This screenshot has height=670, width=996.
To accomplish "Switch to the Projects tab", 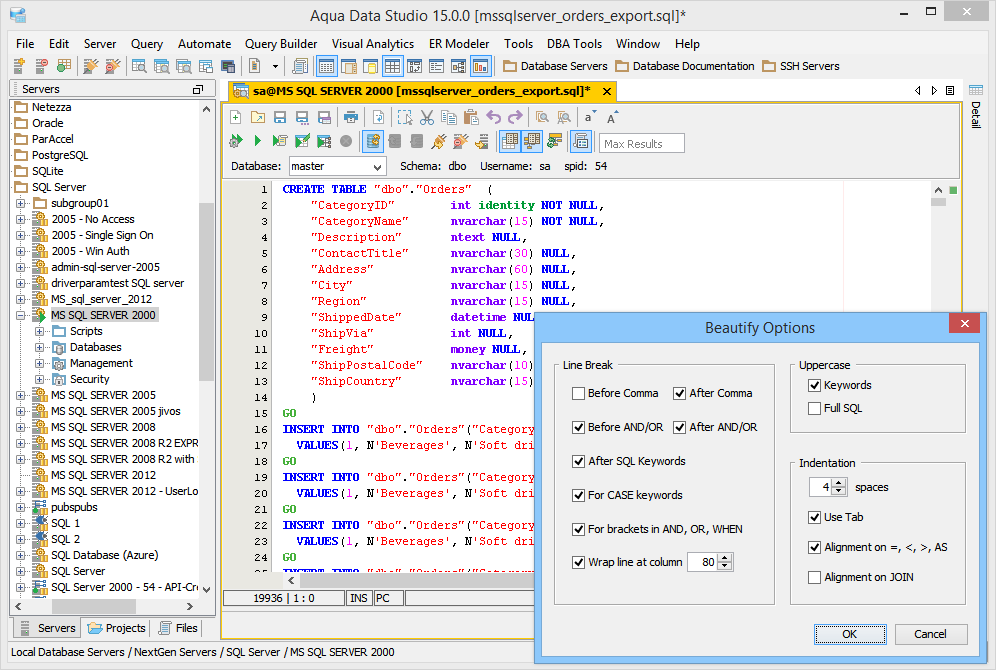I will [x=117, y=629].
